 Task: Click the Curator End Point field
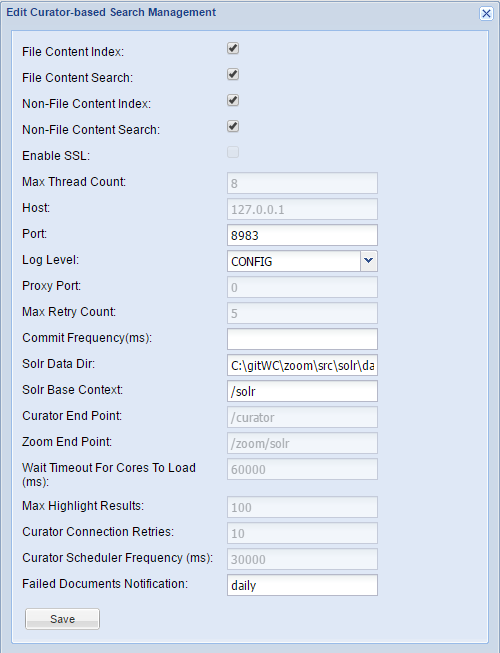pyautogui.click(x=302, y=417)
